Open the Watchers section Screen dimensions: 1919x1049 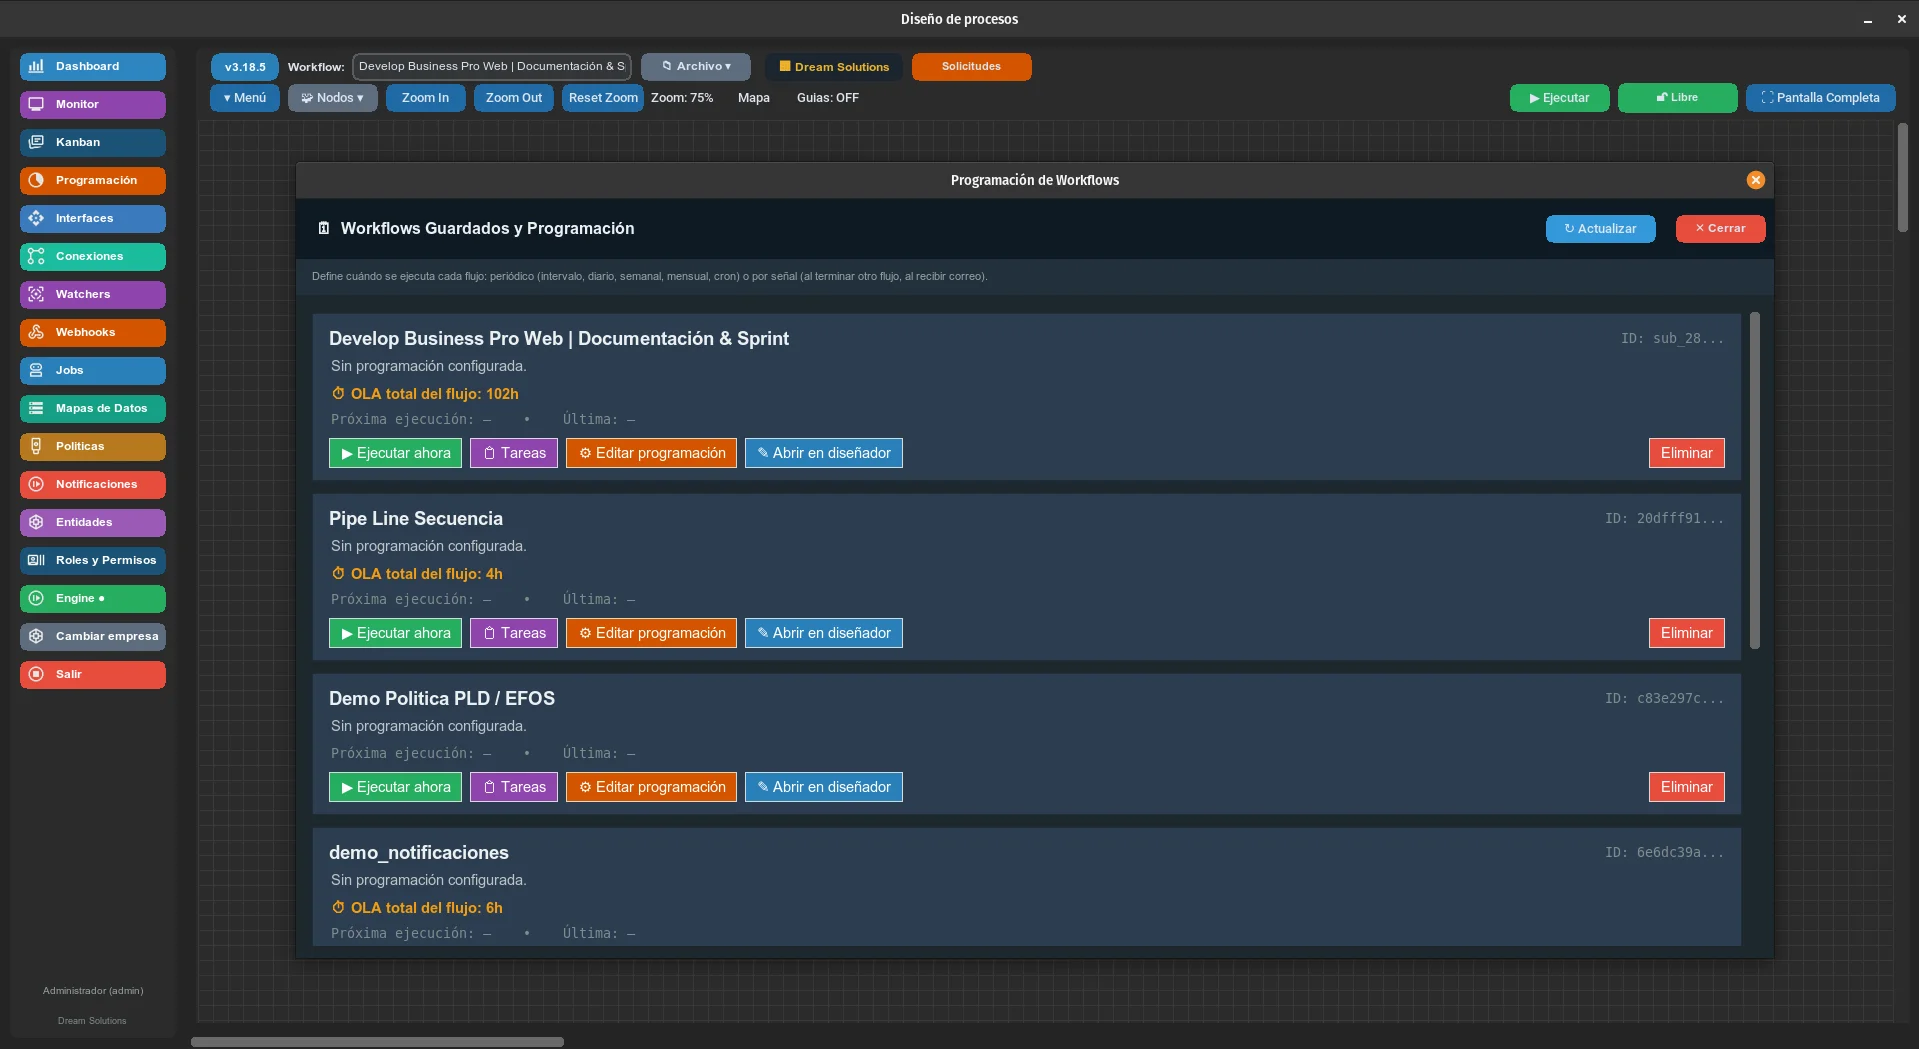[x=93, y=294]
